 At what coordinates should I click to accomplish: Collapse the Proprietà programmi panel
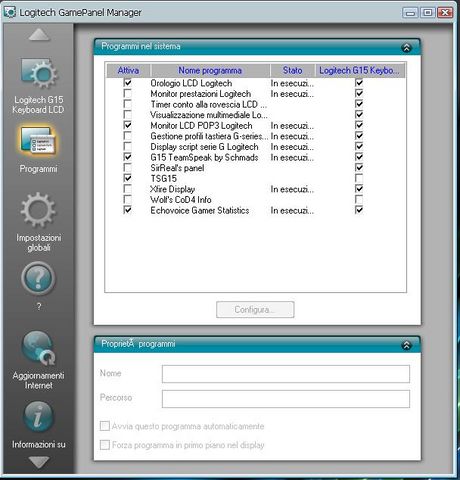point(406,345)
